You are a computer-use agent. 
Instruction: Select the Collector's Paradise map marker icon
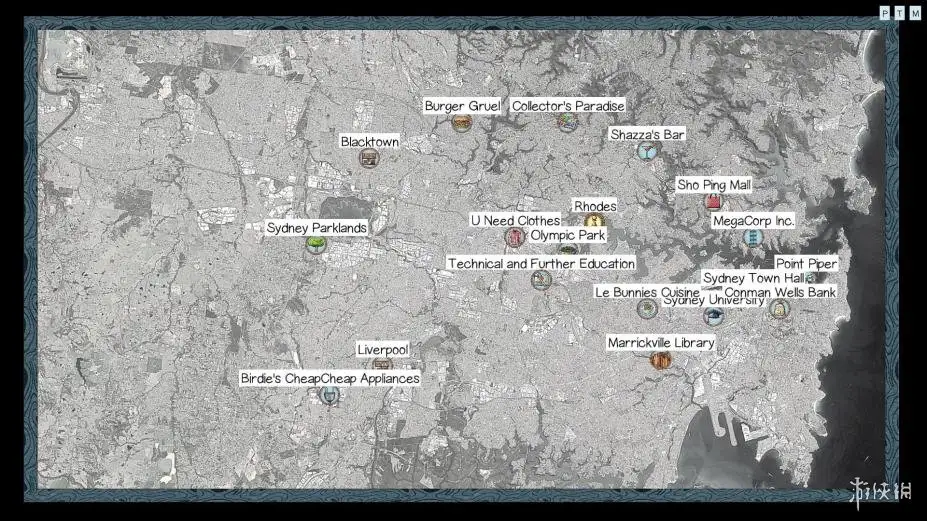(x=568, y=122)
